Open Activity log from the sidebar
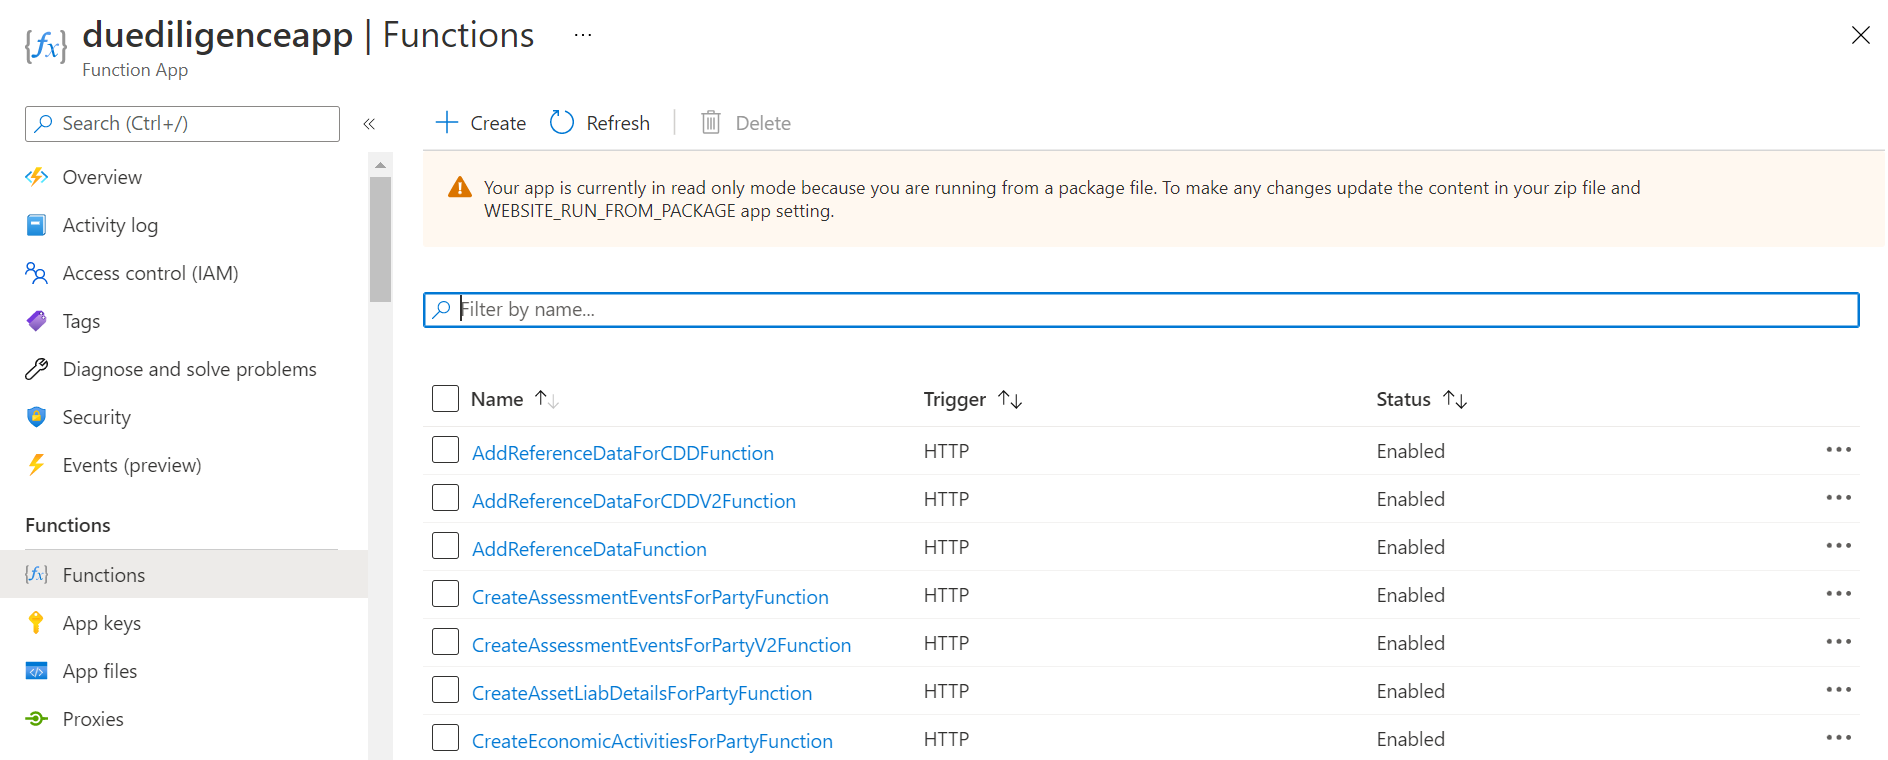This screenshot has width=1888, height=760. point(110,225)
